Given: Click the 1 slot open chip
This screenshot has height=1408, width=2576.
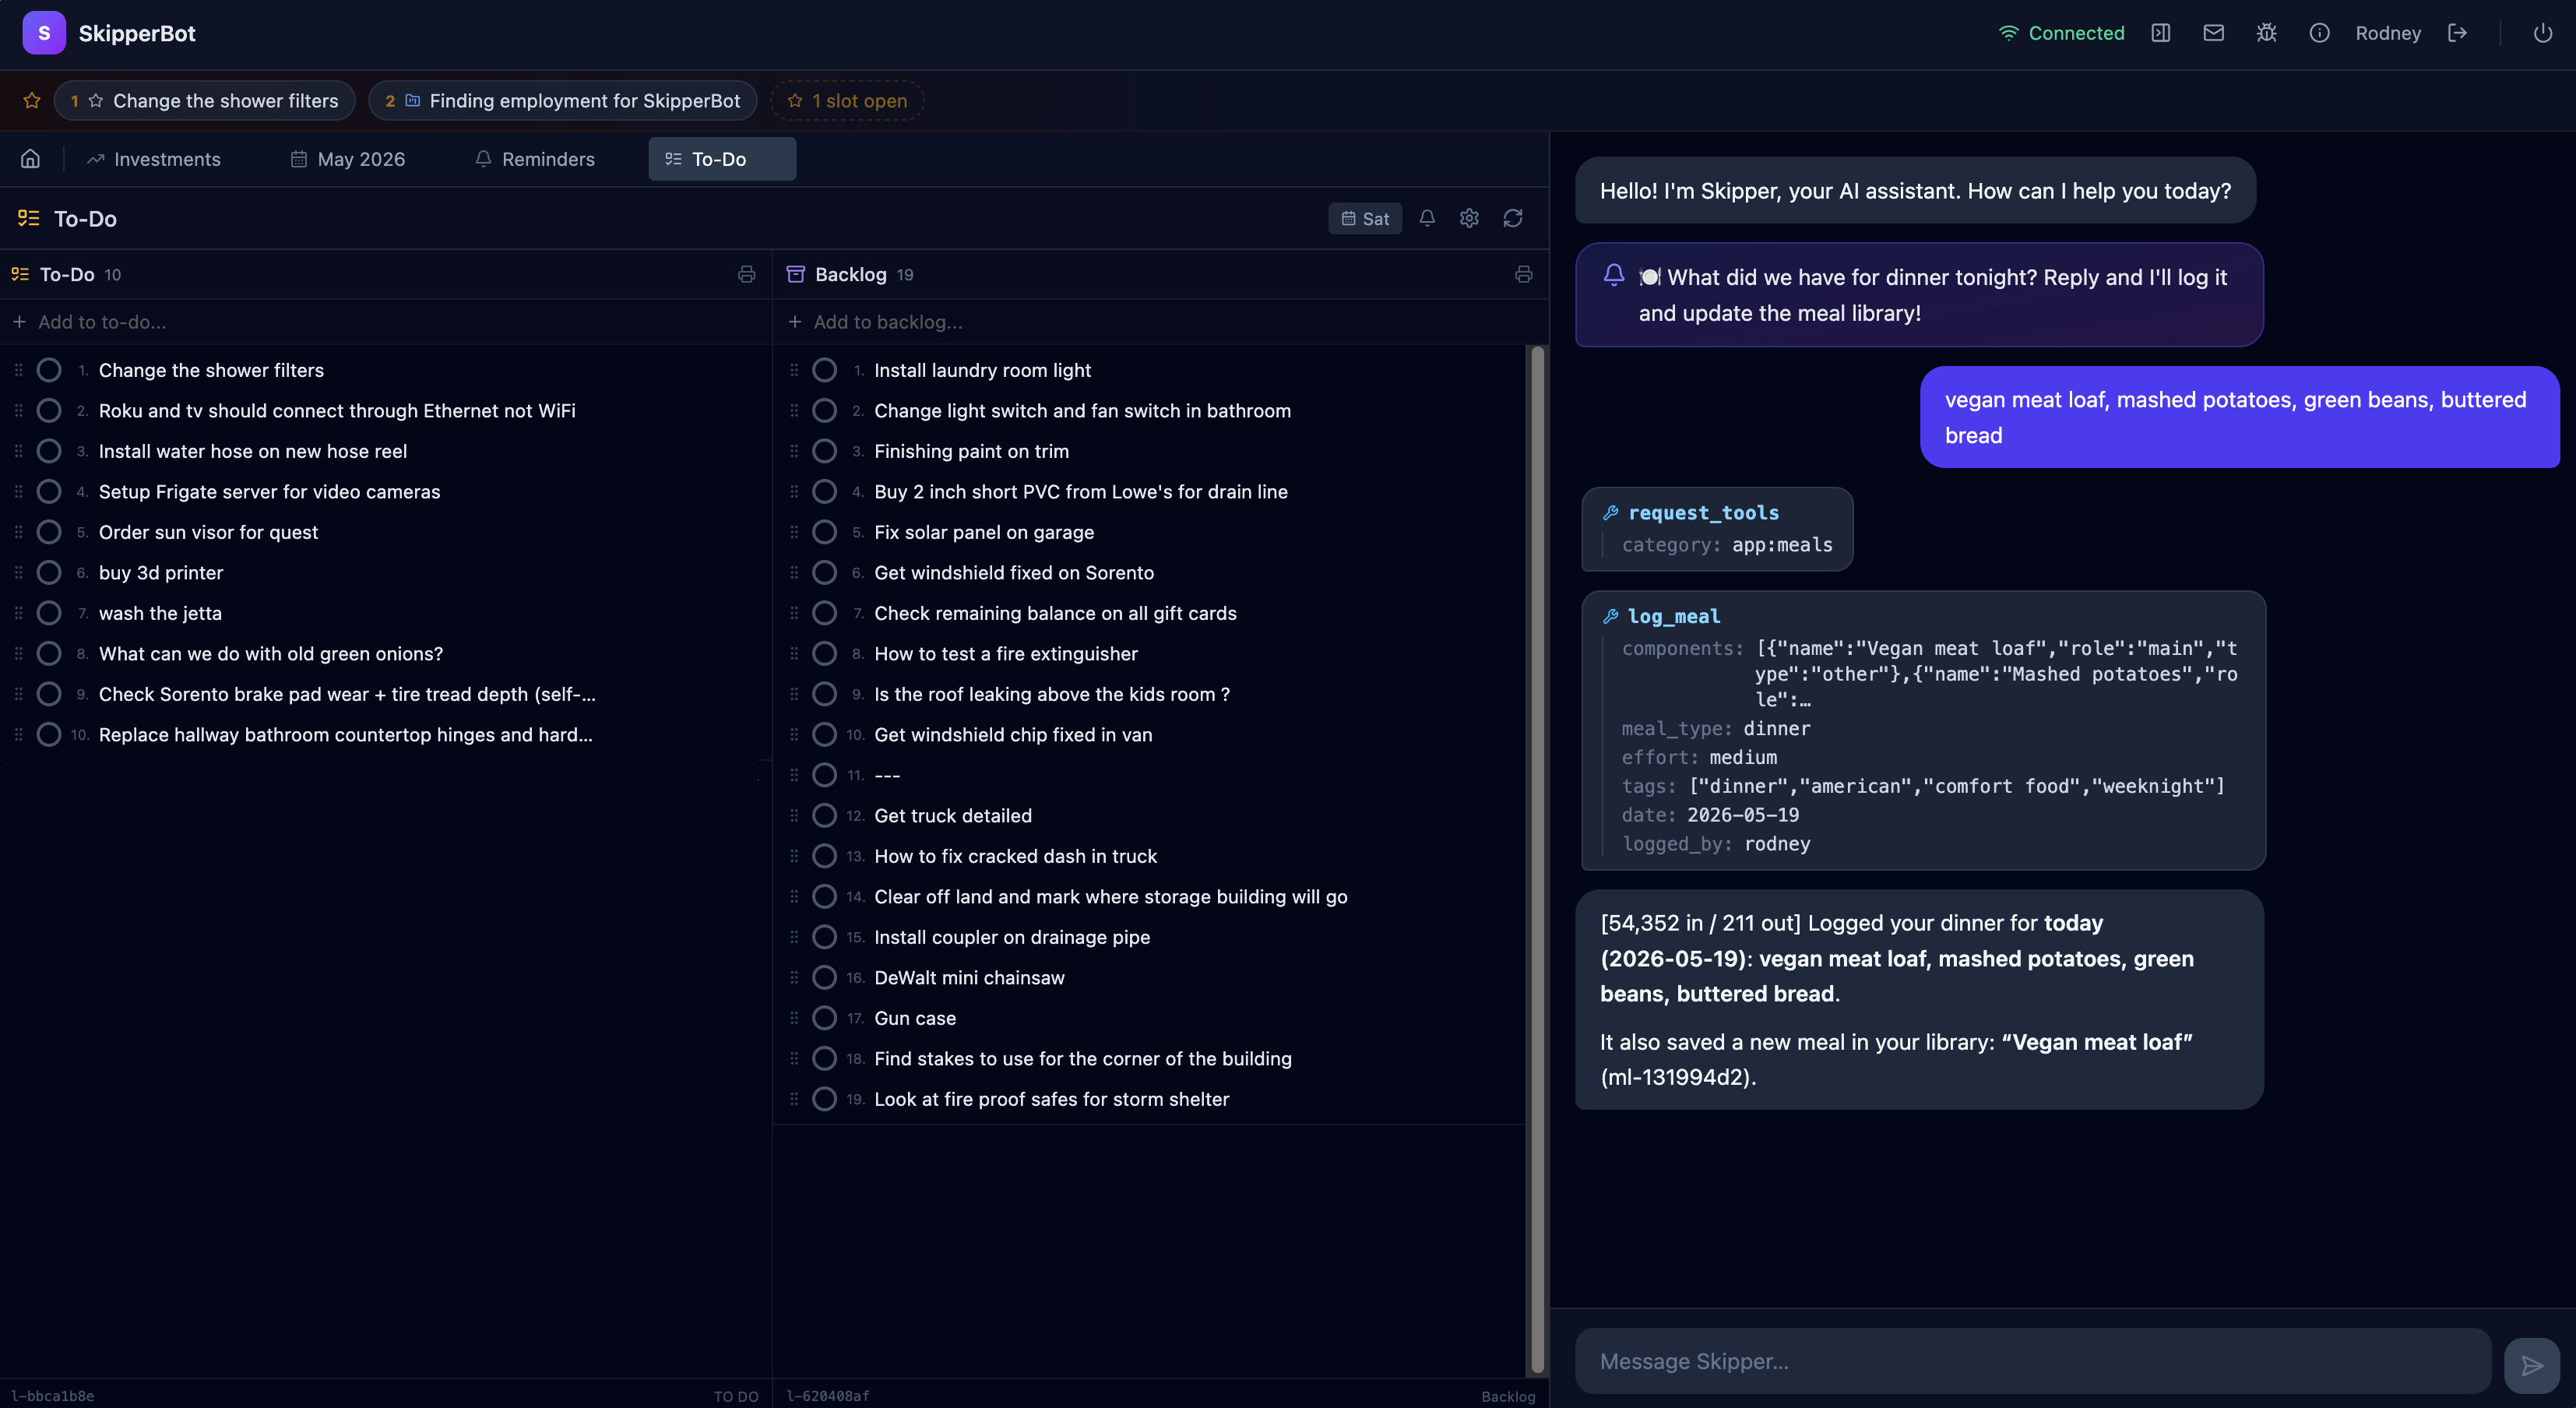Looking at the screenshot, I should (x=847, y=101).
